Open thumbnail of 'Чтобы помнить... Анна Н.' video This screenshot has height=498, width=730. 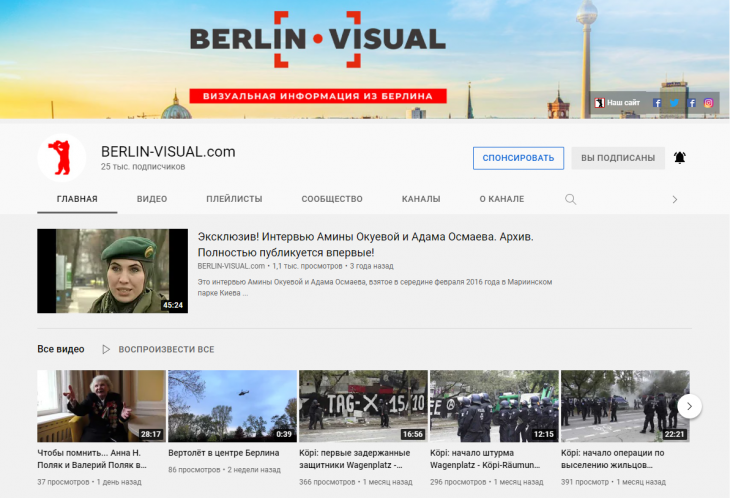pyautogui.click(x=101, y=406)
